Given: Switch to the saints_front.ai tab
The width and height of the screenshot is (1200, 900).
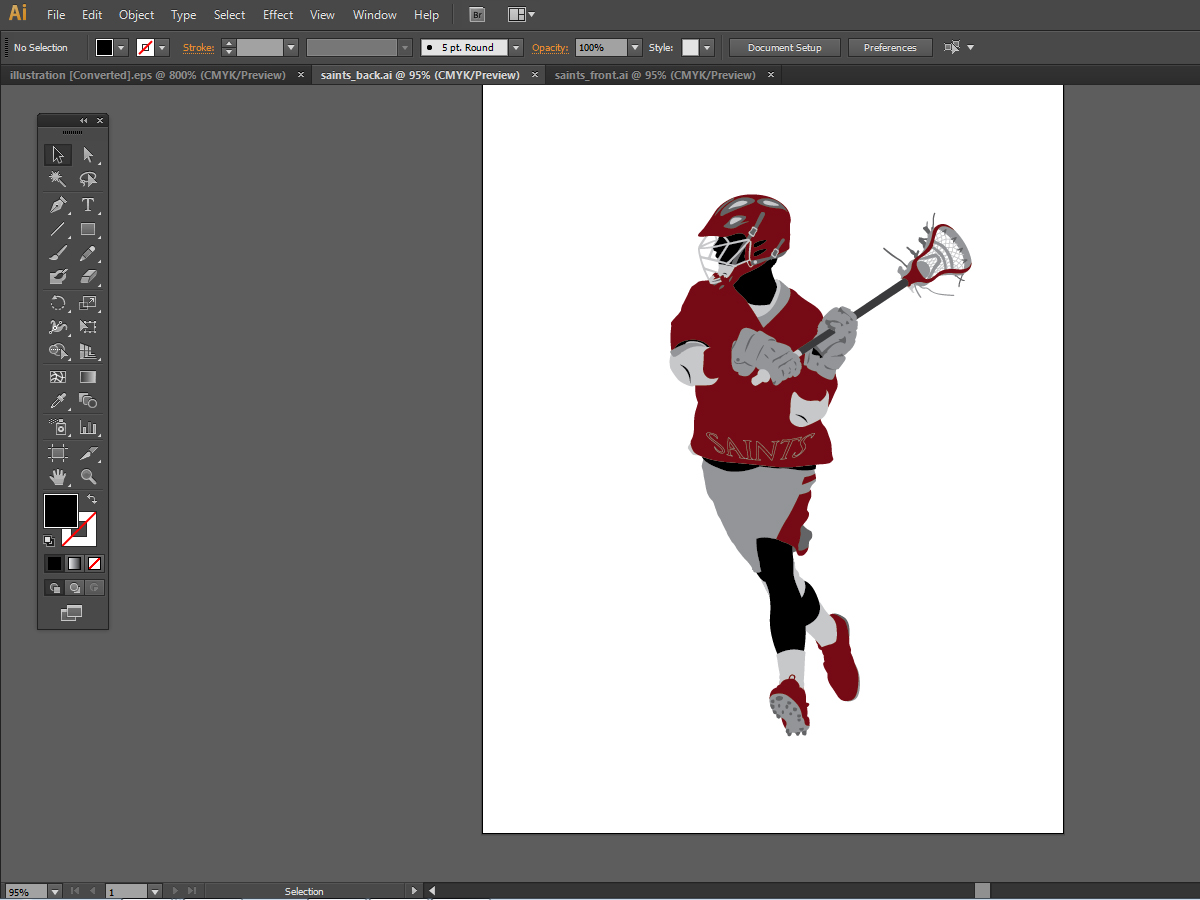Looking at the screenshot, I should pyautogui.click(x=655, y=75).
